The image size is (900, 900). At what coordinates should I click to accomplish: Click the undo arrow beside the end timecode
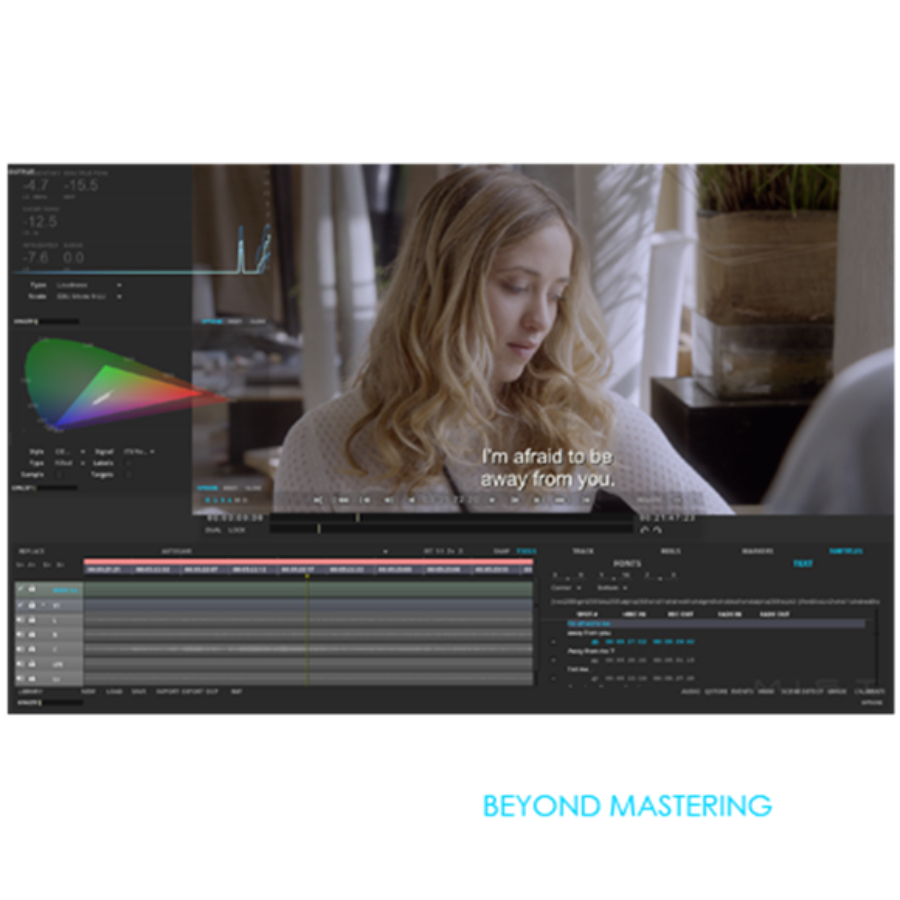tap(645, 530)
